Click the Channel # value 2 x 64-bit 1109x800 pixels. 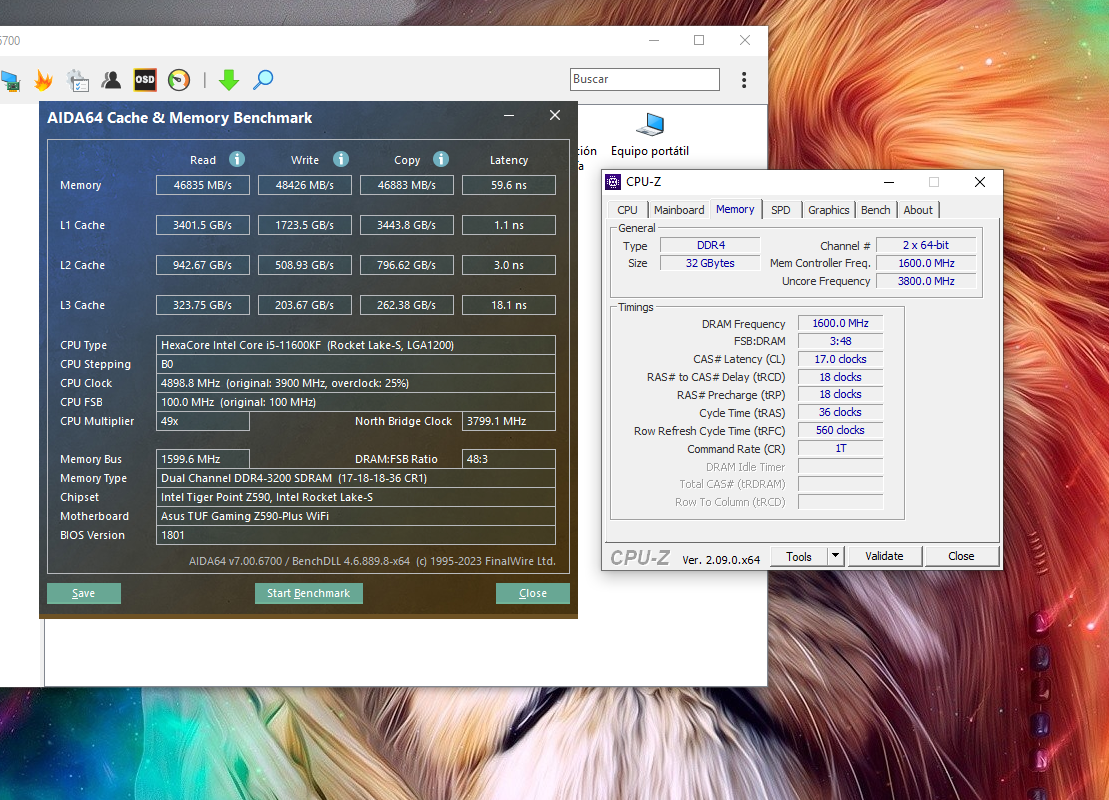pos(927,245)
